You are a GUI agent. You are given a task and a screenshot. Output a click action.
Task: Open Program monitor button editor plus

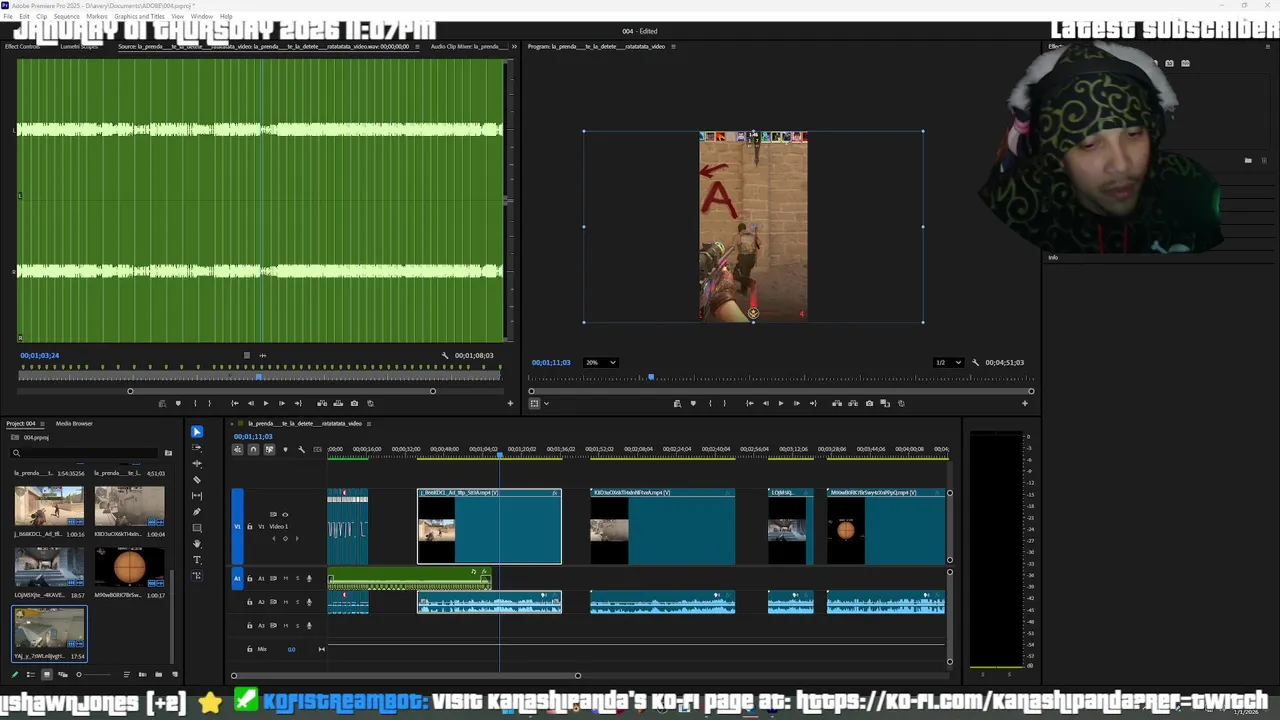(x=1024, y=403)
